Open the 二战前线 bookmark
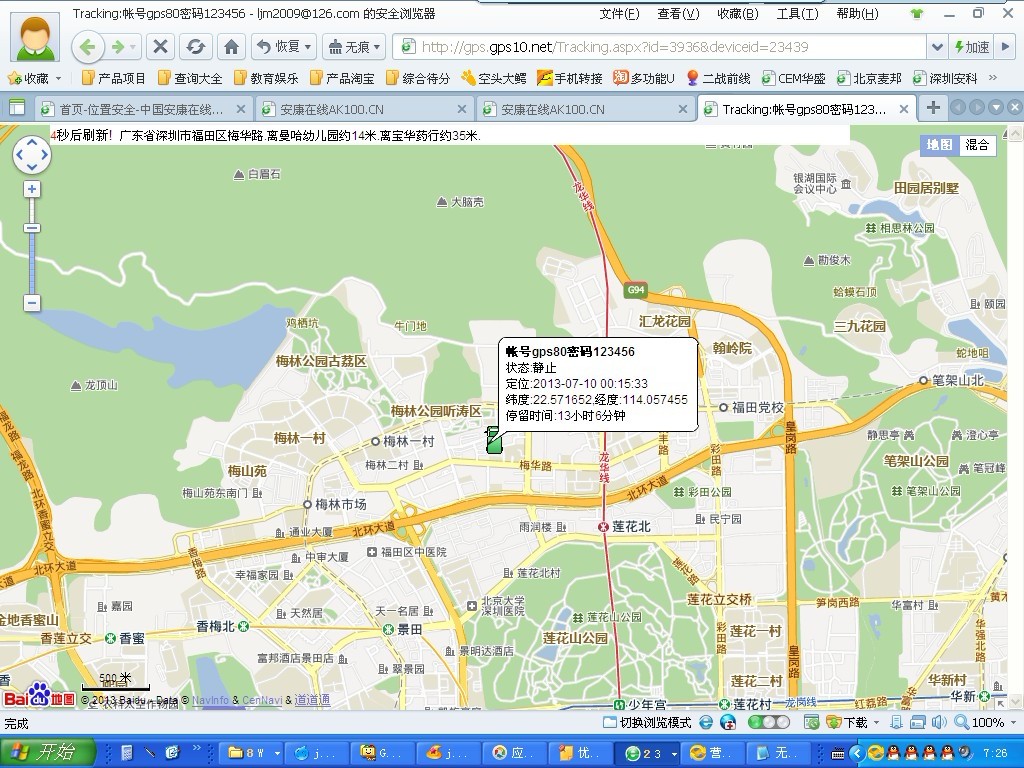The height and width of the screenshot is (768, 1024). point(718,78)
